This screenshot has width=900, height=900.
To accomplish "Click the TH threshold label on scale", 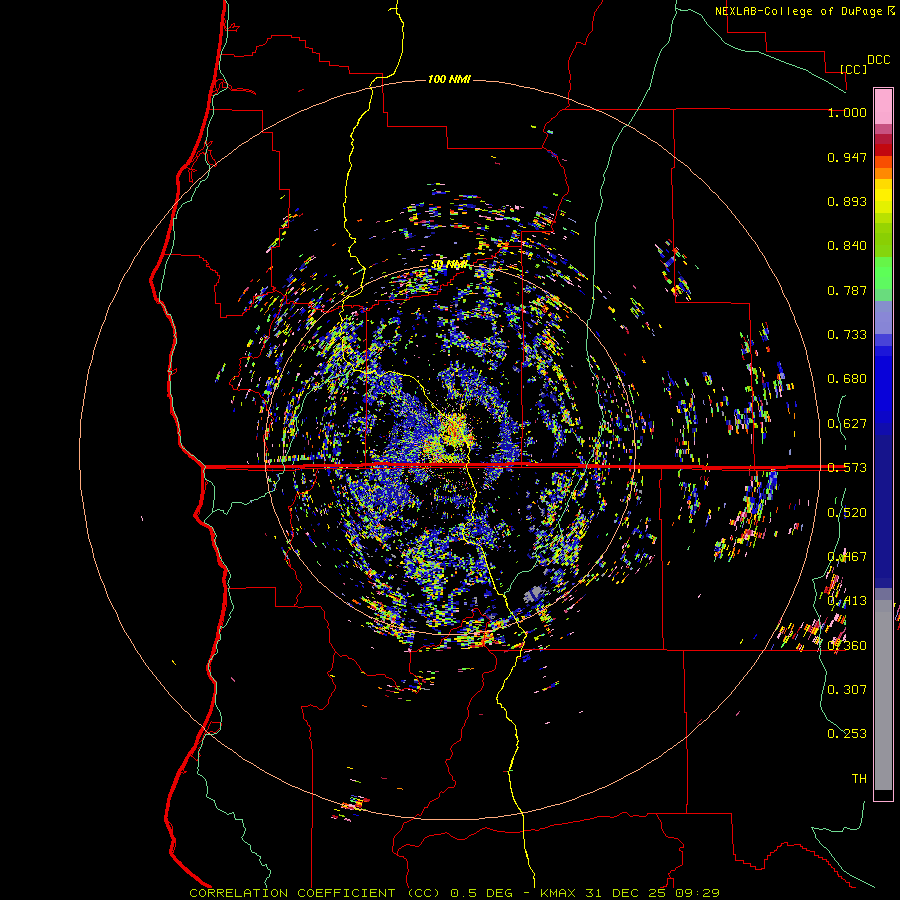I will point(859,779).
